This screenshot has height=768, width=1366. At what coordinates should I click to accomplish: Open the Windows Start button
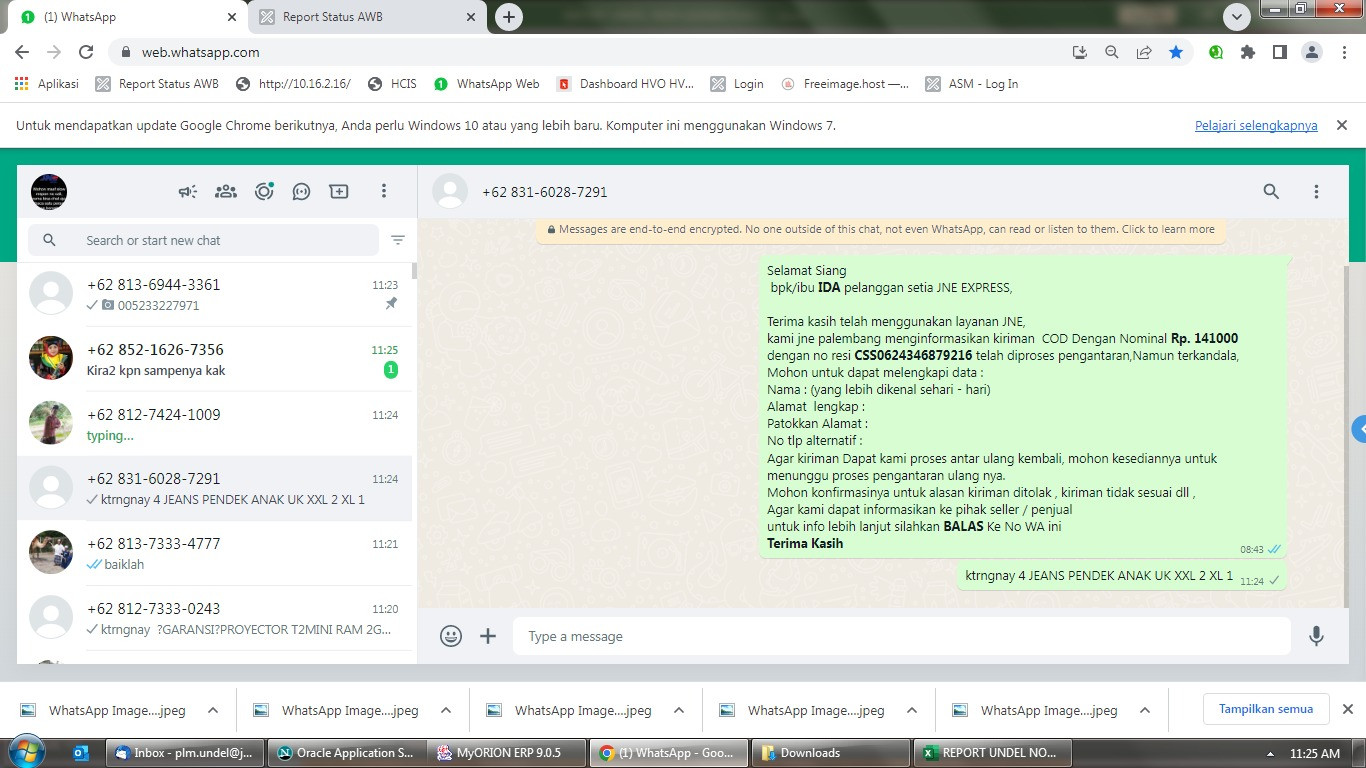(x=26, y=753)
